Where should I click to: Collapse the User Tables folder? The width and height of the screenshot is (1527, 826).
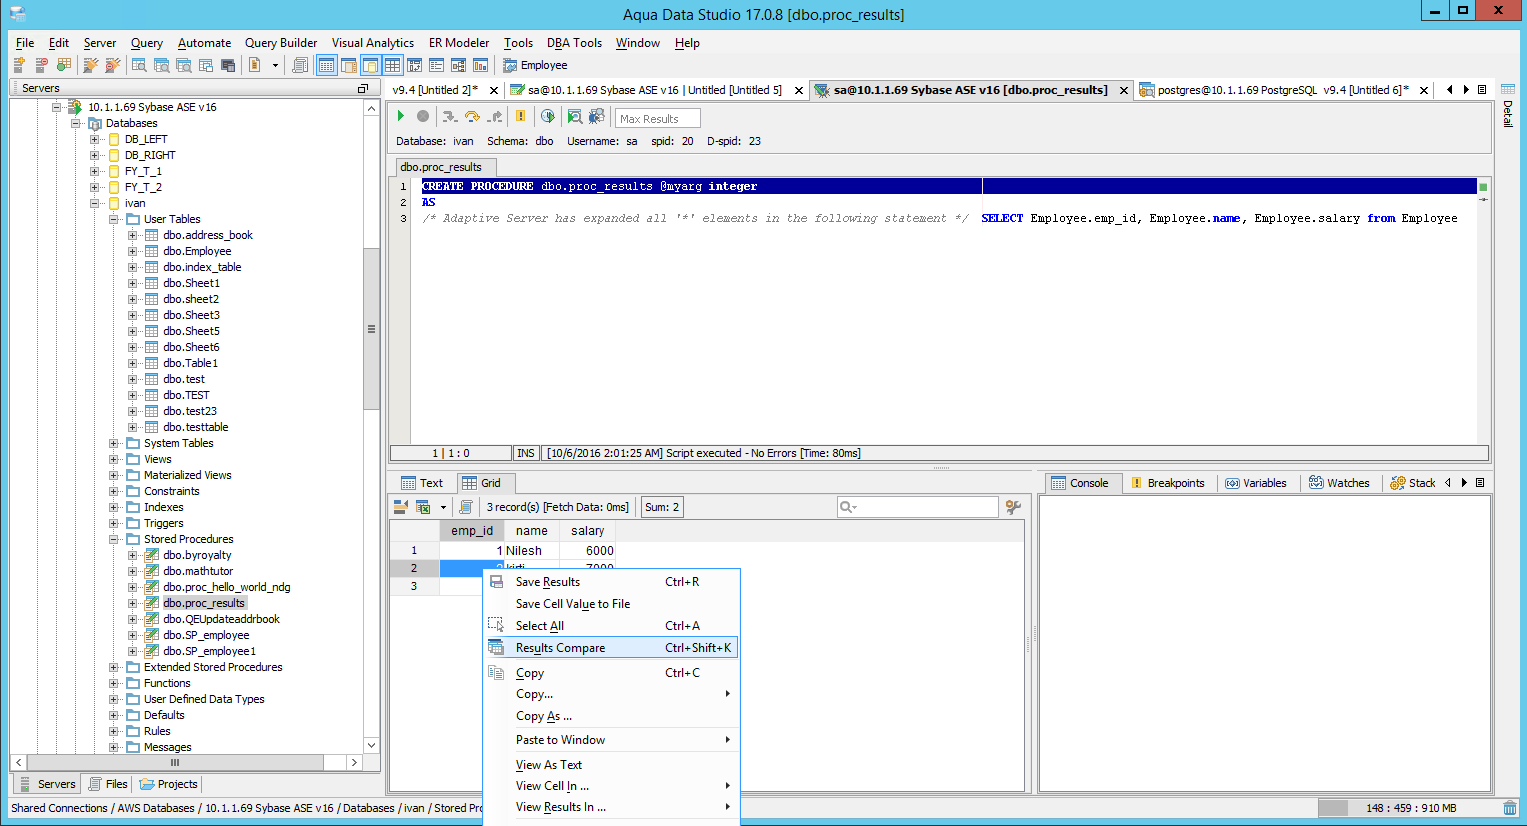(x=114, y=219)
